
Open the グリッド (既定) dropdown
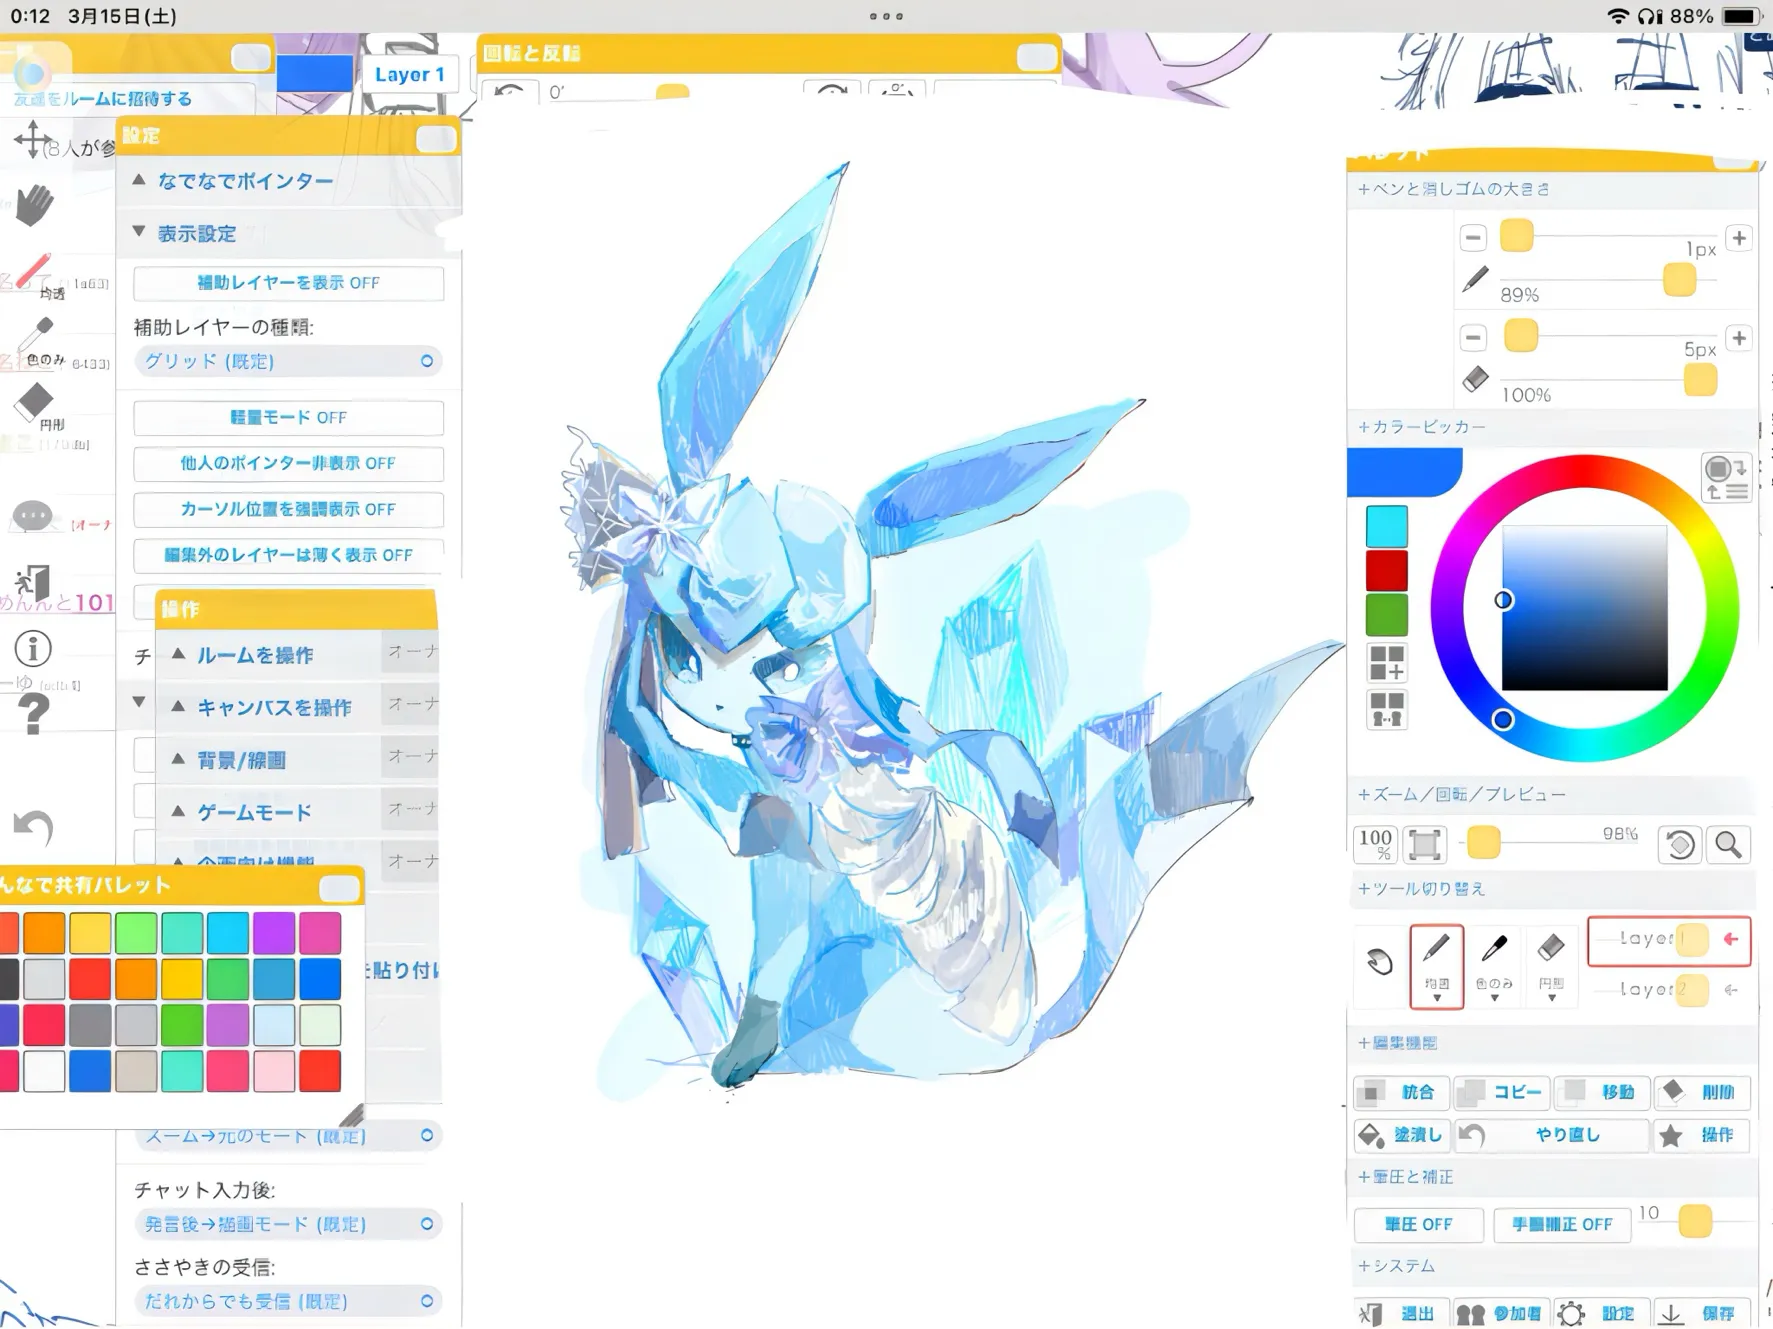tap(288, 362)
